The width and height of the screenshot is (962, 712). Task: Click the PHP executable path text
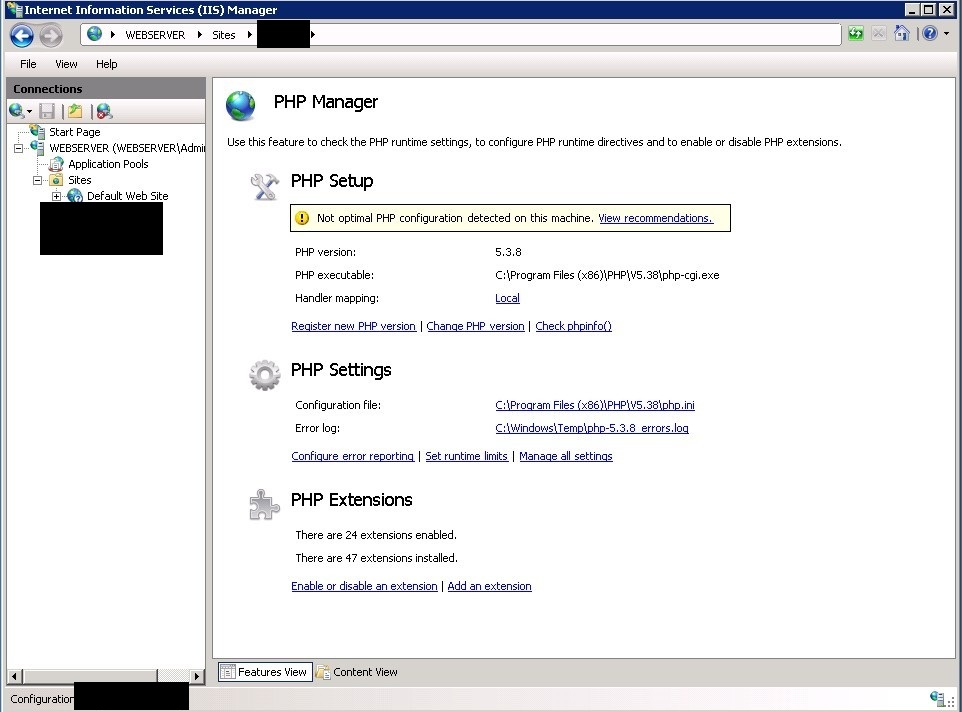[x=607, y=275]
